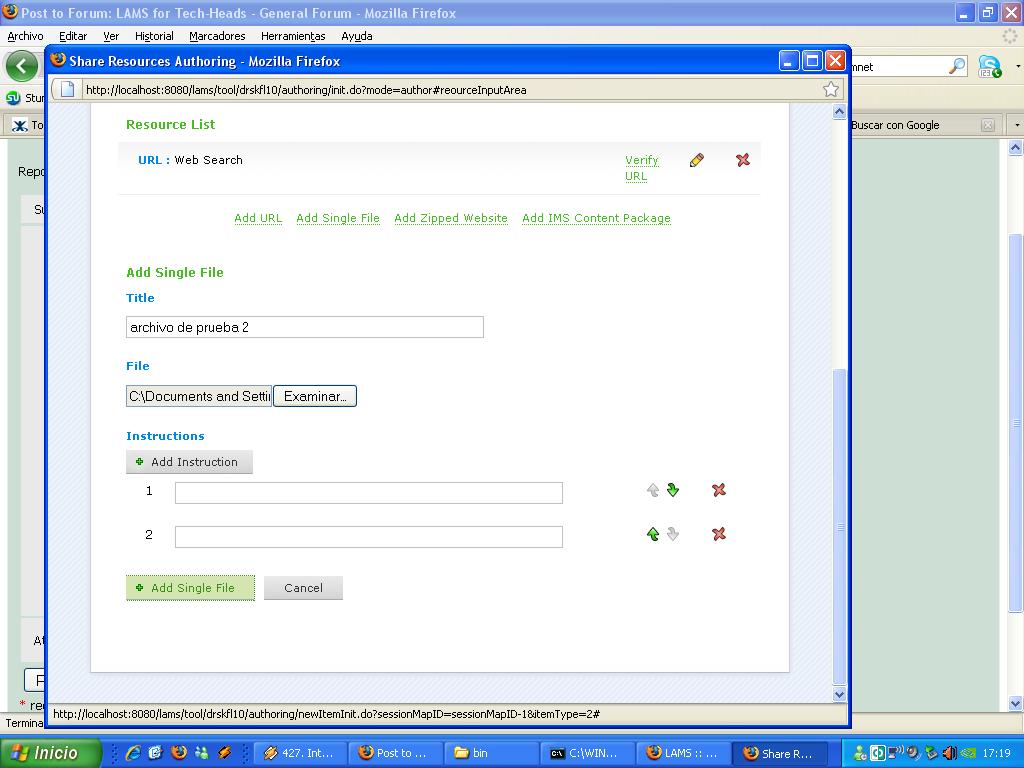Remove instruction 2 using red X

[x=719, y=534]
